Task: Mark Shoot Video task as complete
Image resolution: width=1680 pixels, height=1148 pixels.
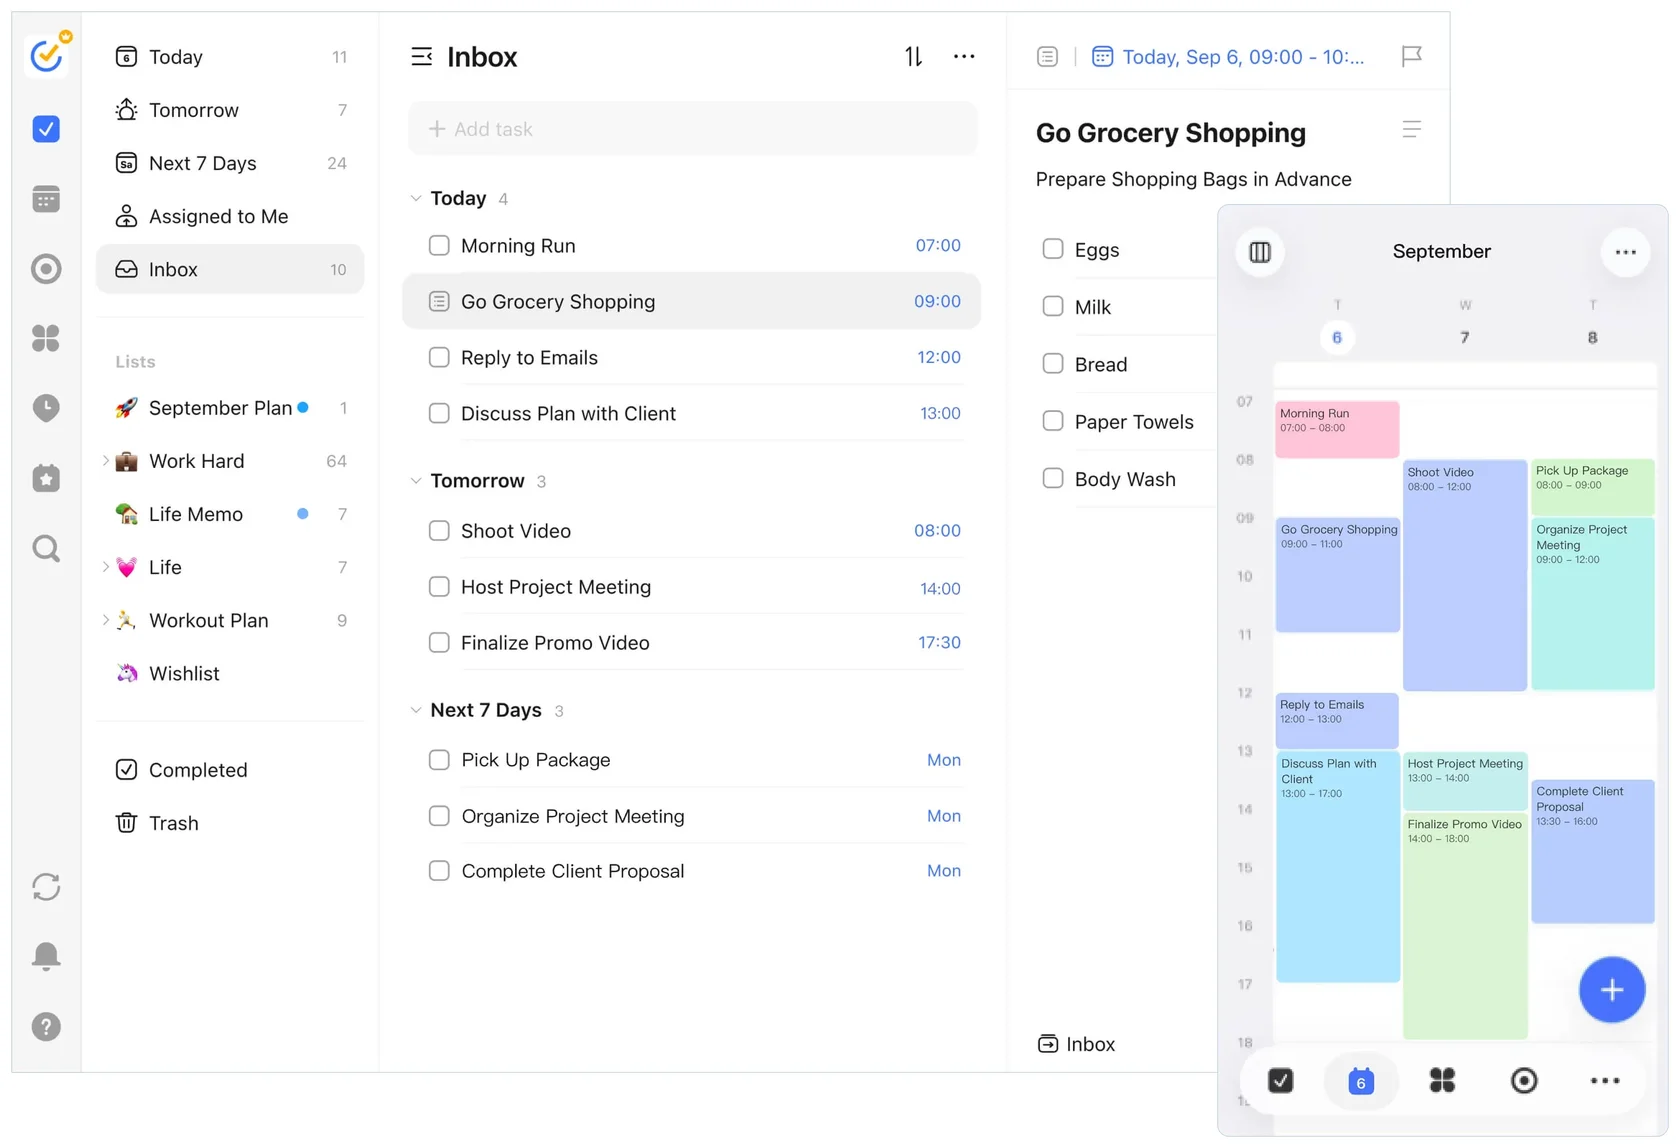Action: pos(439,531)
